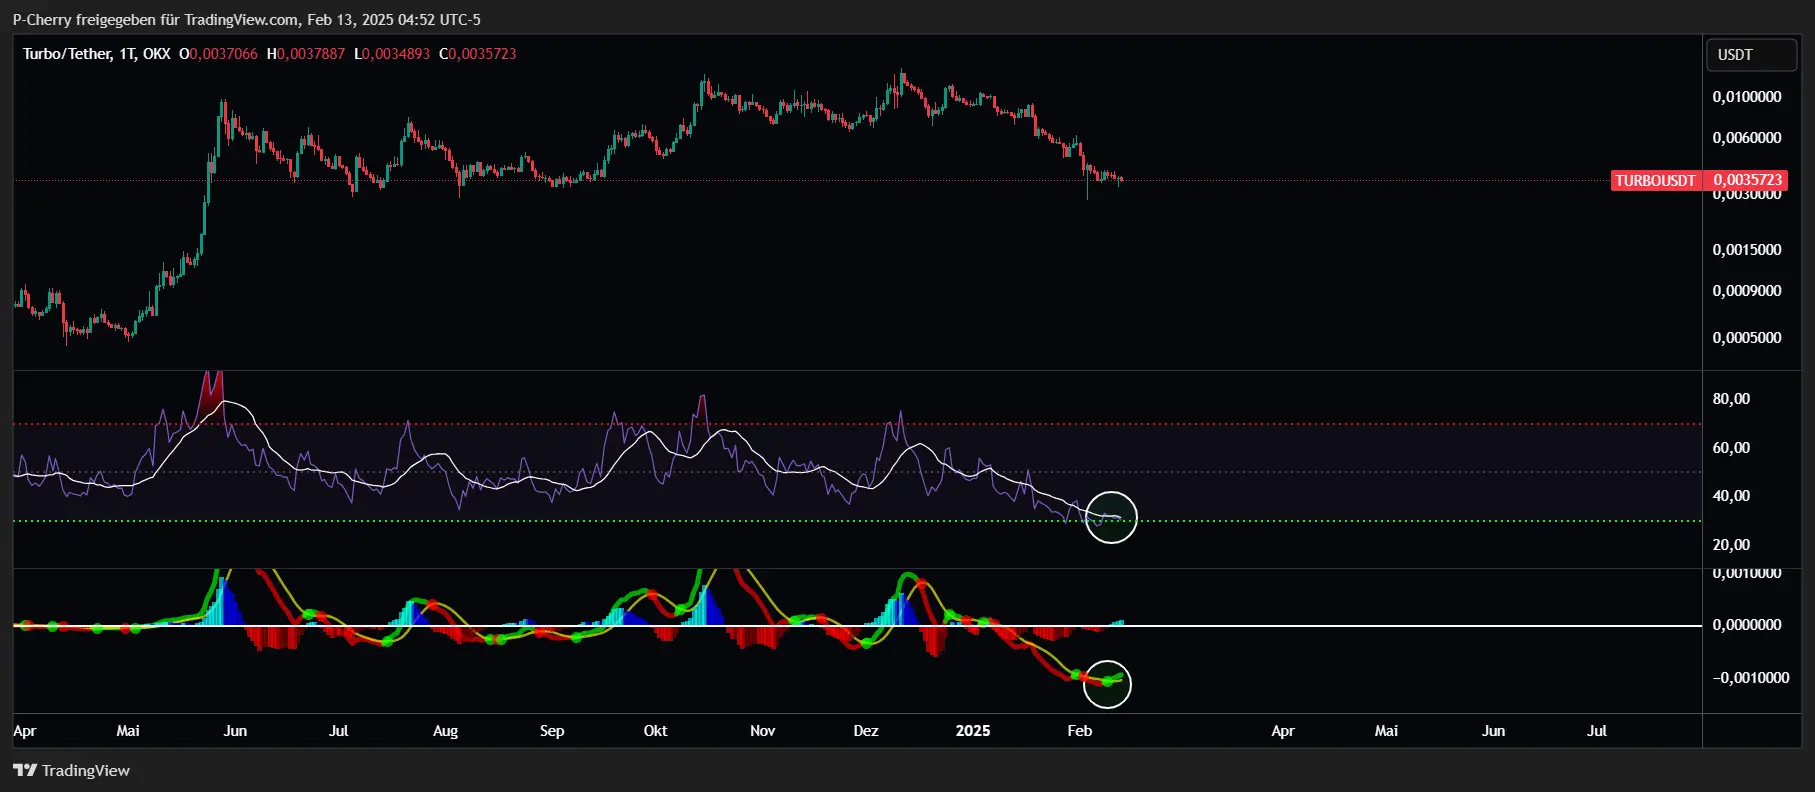Click MACD axis label 0,0000000
The image size is (1815, 792).
[x=1747, y=625]
